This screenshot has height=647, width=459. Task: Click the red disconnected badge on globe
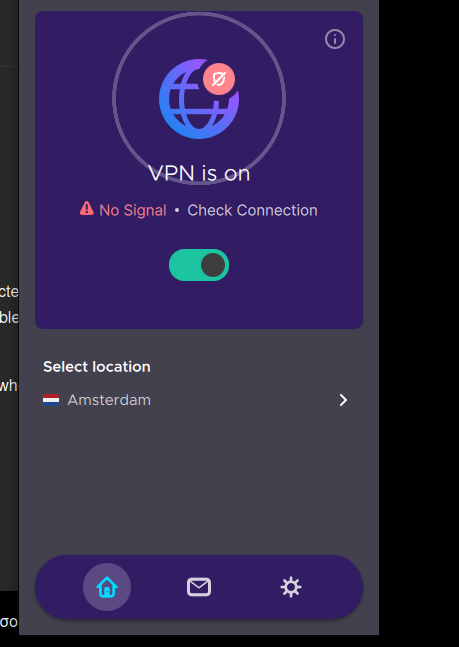click(219, 79)
